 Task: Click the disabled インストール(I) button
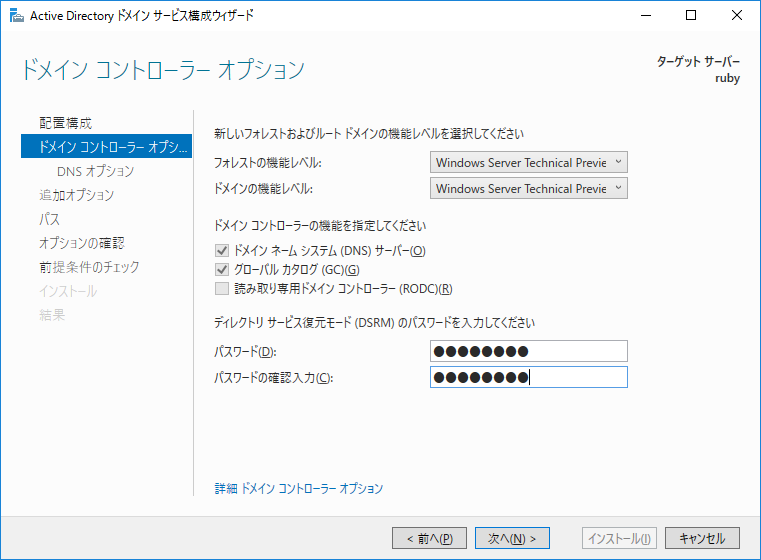point(619,538)
